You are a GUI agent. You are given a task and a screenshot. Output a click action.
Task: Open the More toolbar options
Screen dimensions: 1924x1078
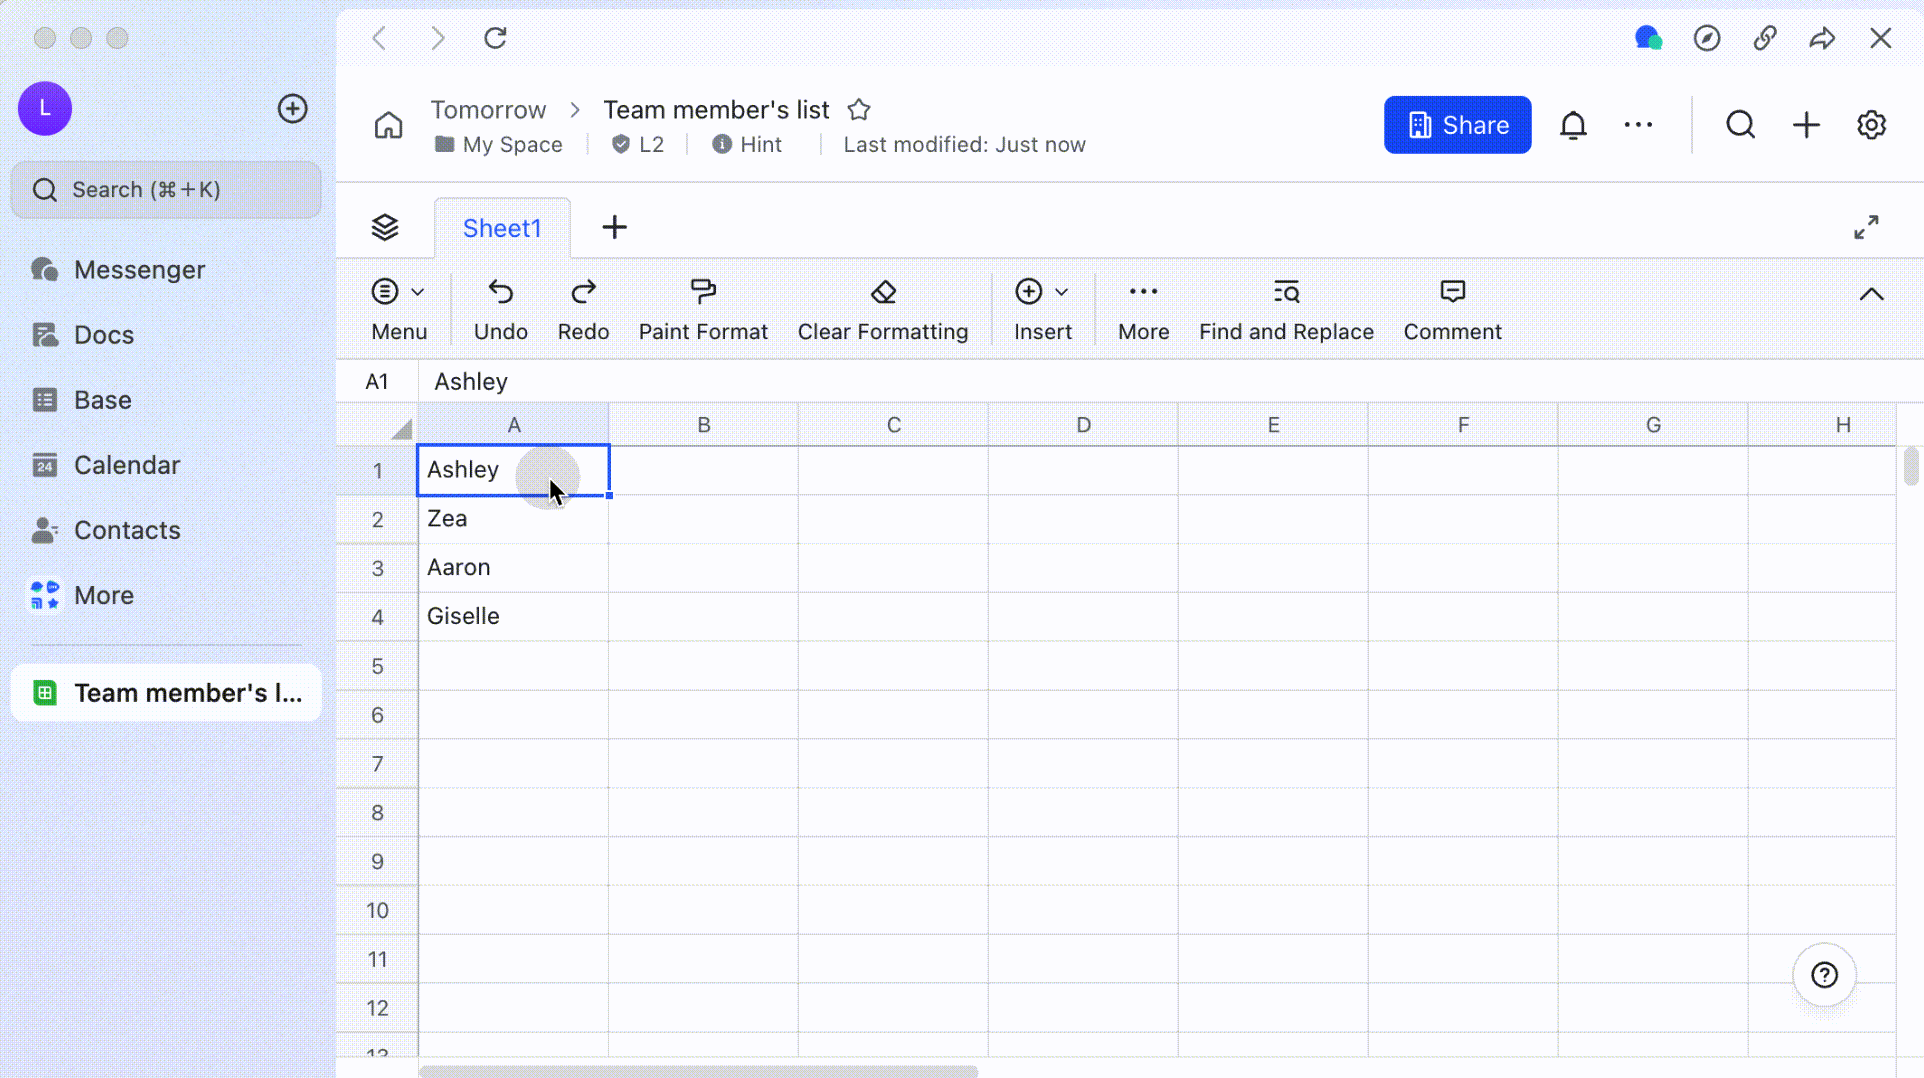(x=1143, y=307)
